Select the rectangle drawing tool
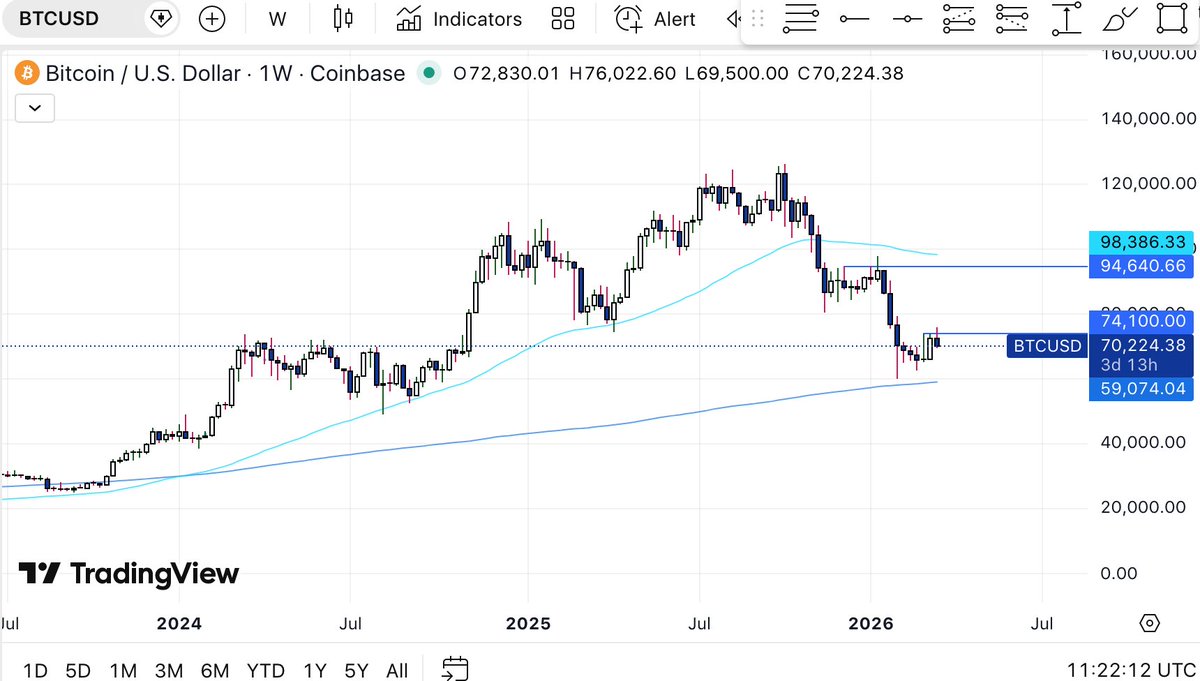The image size is (1200, 681). point(1171,18)
